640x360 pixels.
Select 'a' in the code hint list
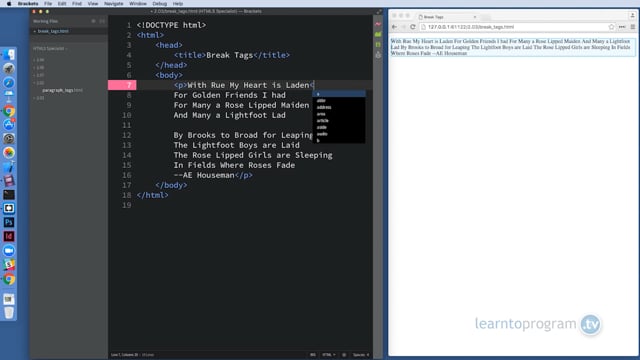pos(339,94)
